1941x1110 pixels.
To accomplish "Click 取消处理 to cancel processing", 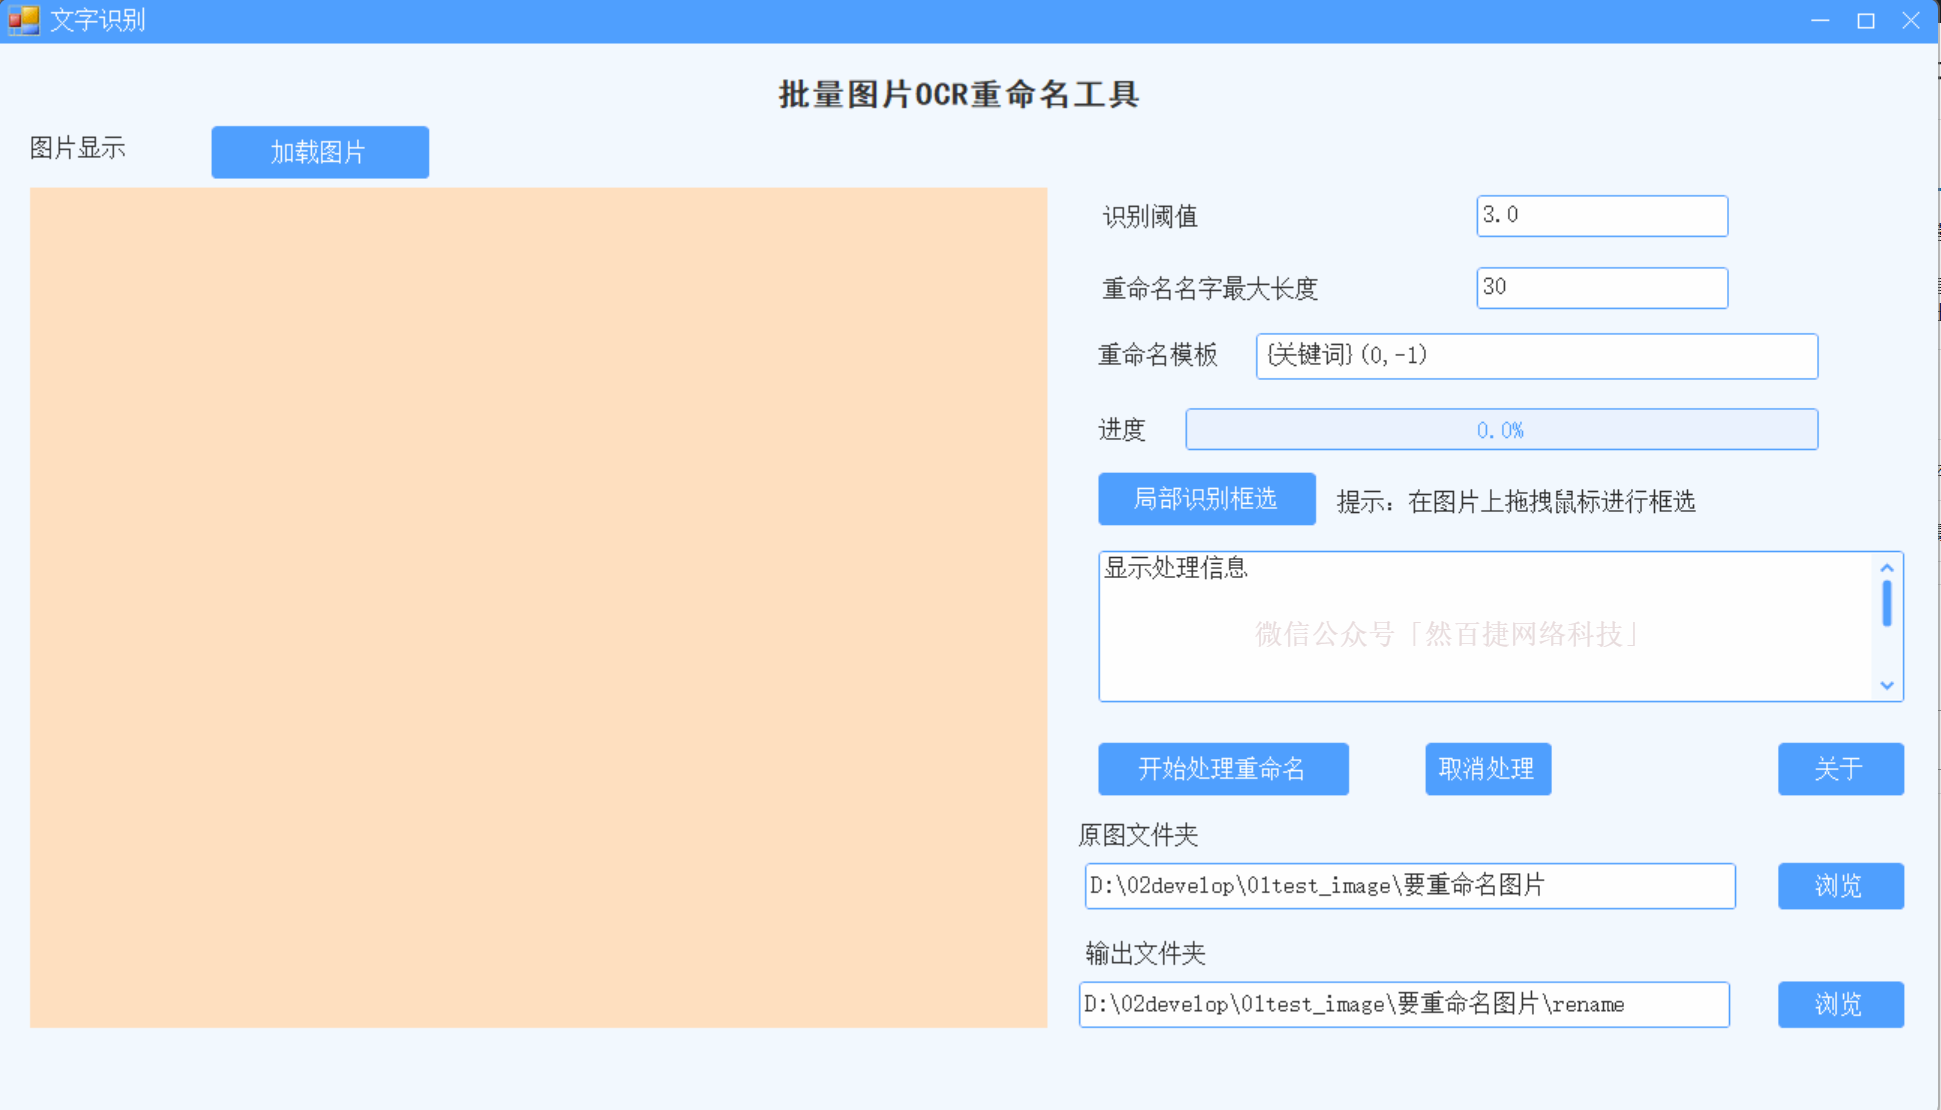I will coord(1487,769).
